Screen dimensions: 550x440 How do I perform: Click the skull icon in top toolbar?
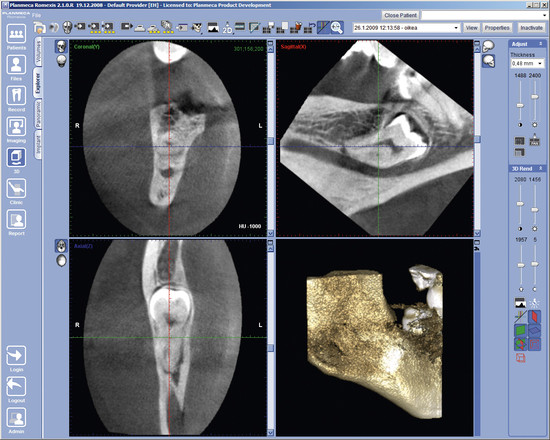click(x=67, y=27)
